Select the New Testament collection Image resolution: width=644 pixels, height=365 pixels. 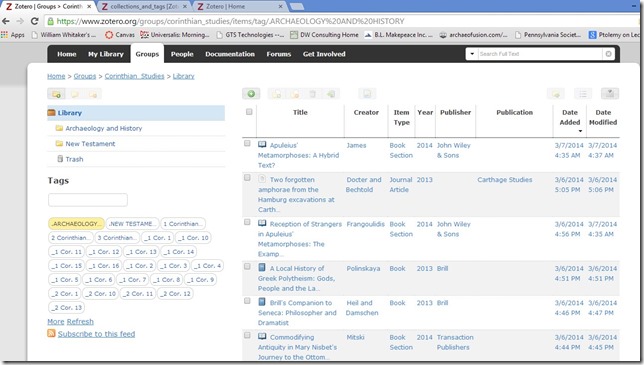(x=90, y=144)
